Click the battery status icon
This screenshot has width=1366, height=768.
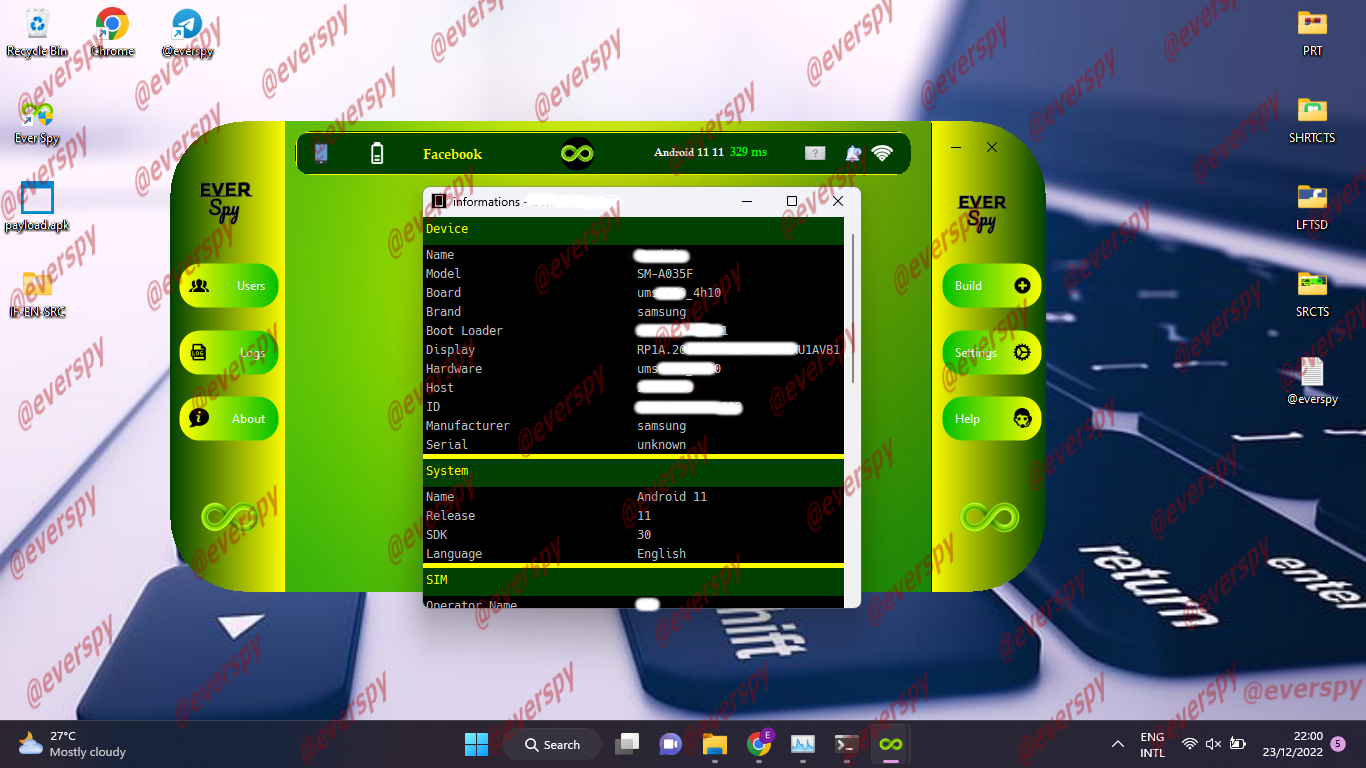click(x=377, y=152)
